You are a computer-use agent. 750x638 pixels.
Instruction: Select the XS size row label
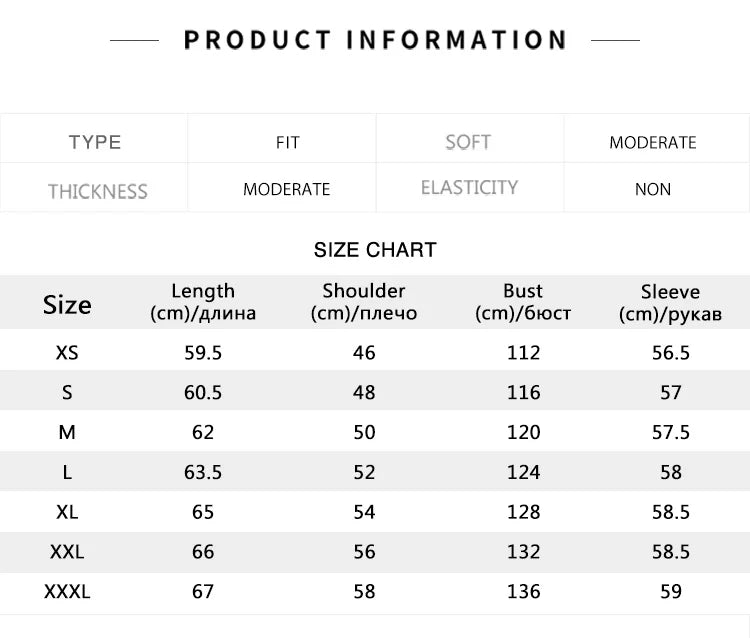click(x=67, y=353)
